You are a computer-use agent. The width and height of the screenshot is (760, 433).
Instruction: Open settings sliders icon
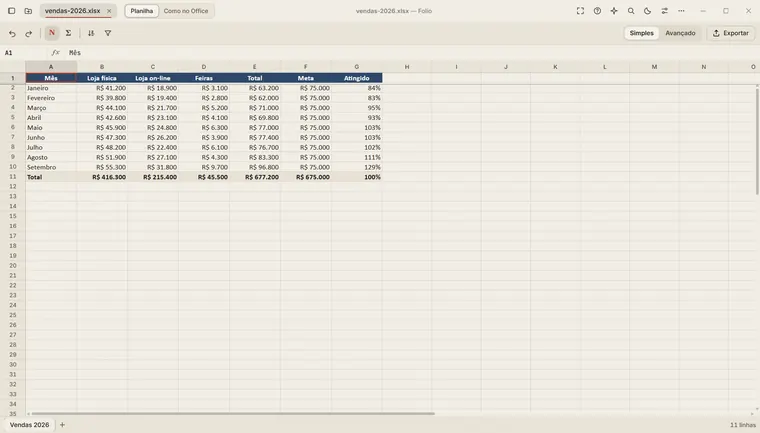click(665, 11)
